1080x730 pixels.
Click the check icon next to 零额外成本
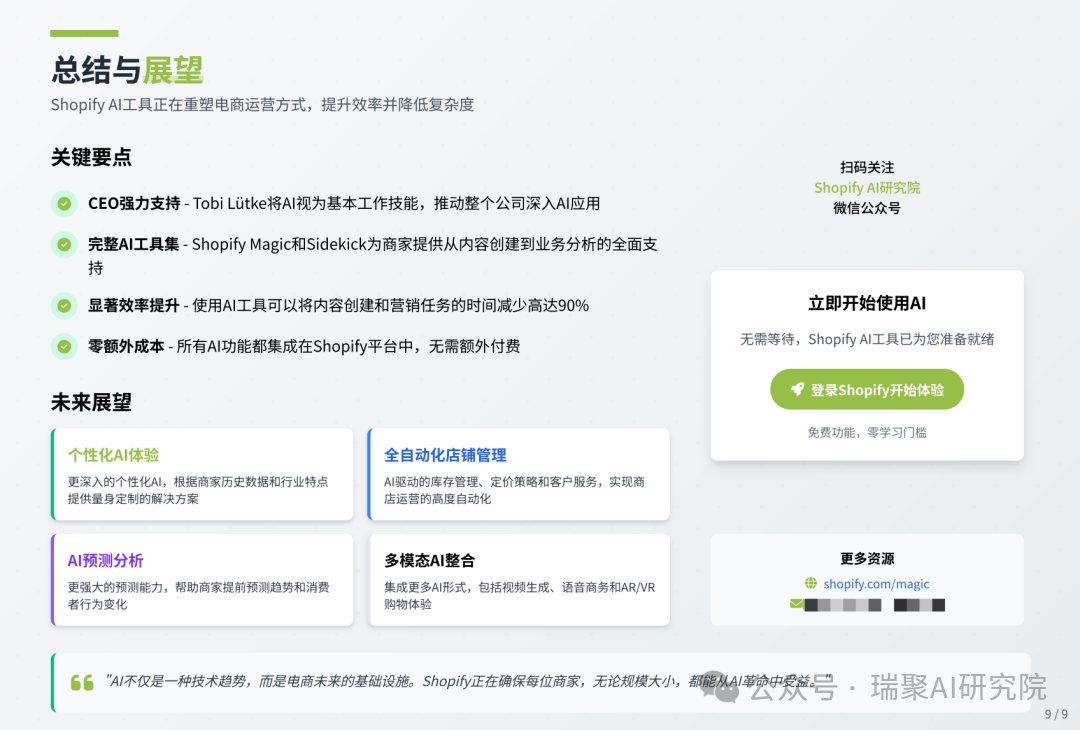click(64, 346)
